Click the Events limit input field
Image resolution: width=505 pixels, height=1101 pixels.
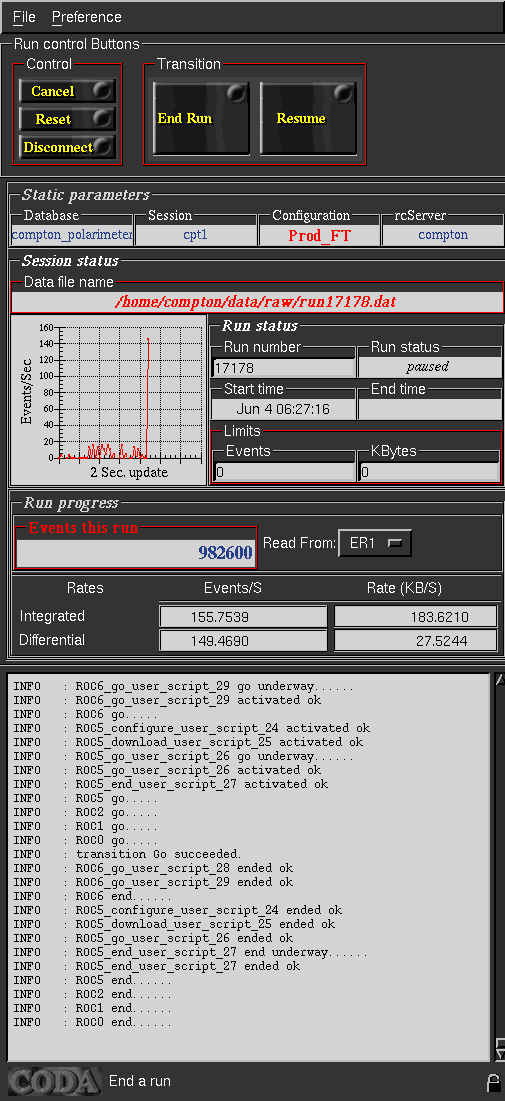pos(284,472)
